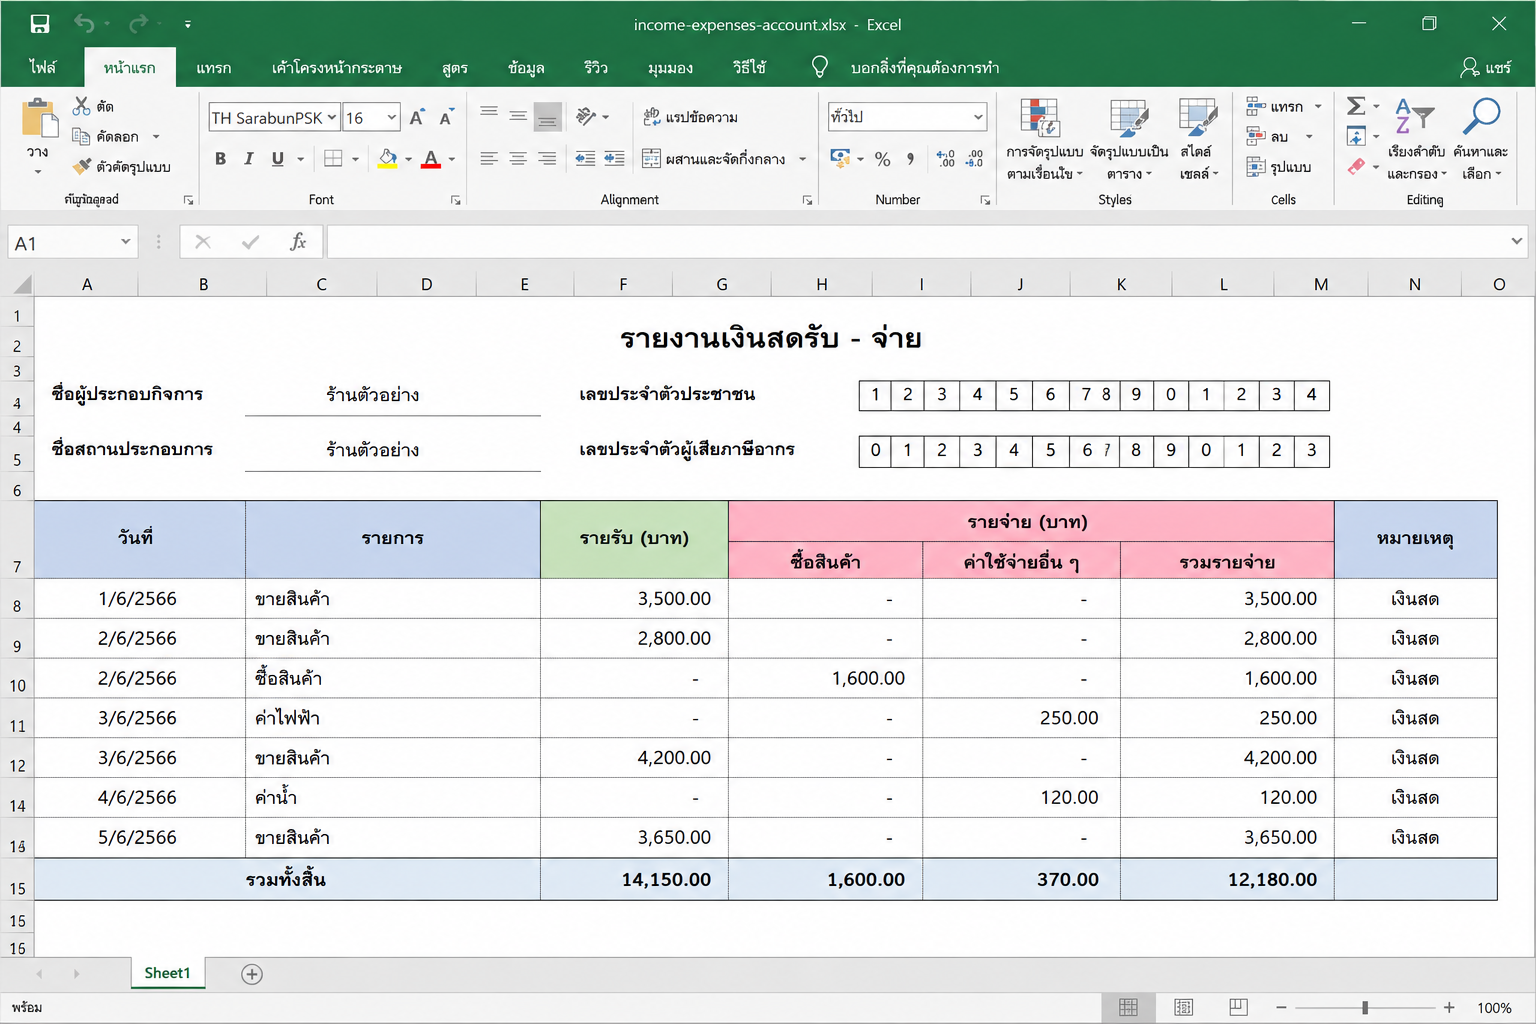Toggle align text right

click(547, 159)
